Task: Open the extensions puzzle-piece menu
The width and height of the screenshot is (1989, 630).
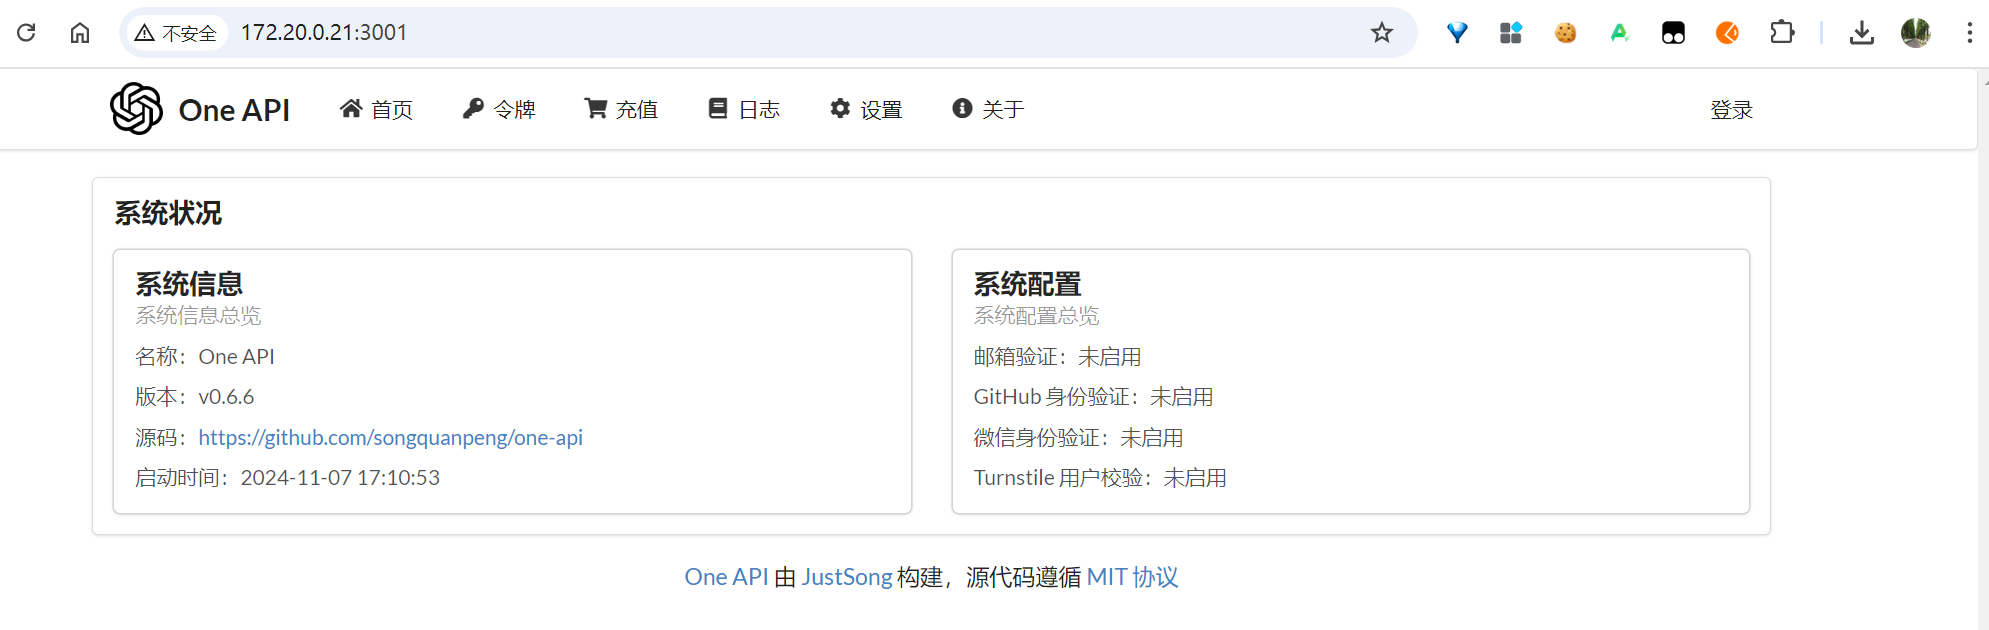Action: [x=1782, y=33]
